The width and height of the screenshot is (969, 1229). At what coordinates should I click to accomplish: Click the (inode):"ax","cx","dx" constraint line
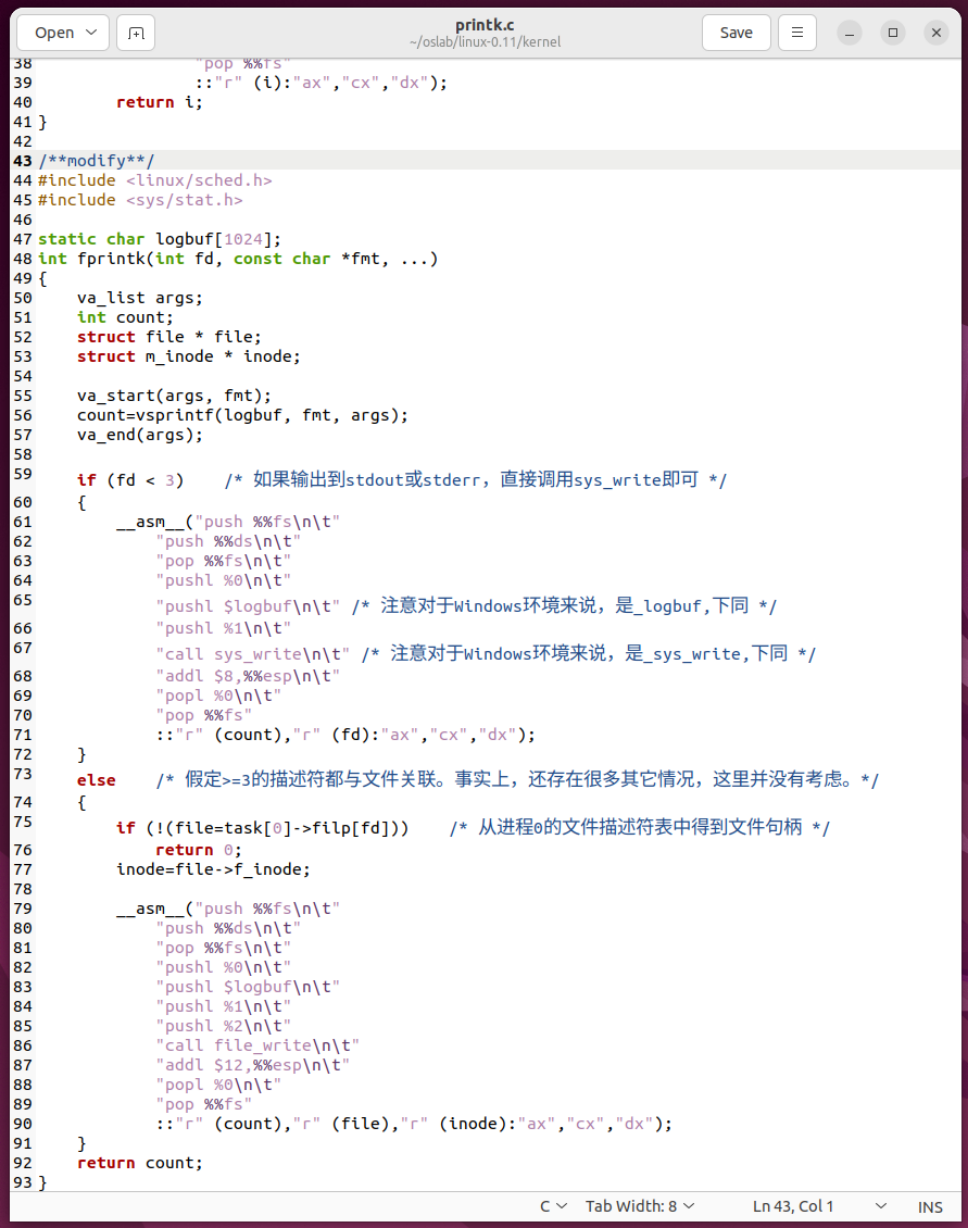(x=414, y=1124)
